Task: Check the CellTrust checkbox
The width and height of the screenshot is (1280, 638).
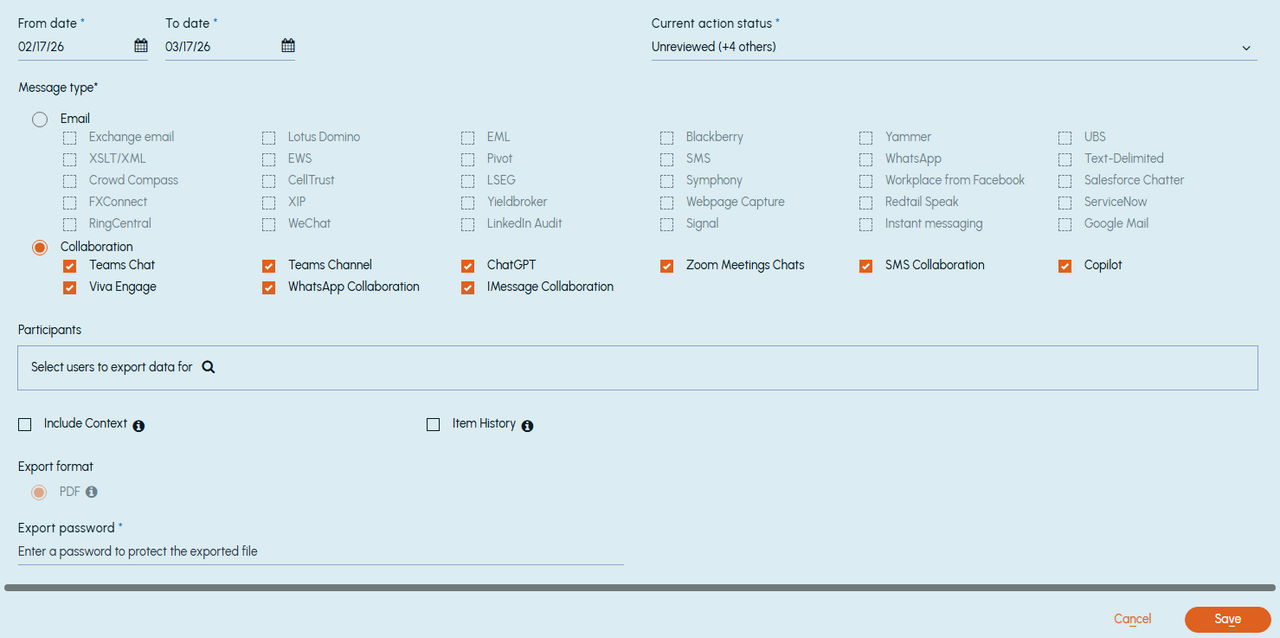Action: (268, 182)
